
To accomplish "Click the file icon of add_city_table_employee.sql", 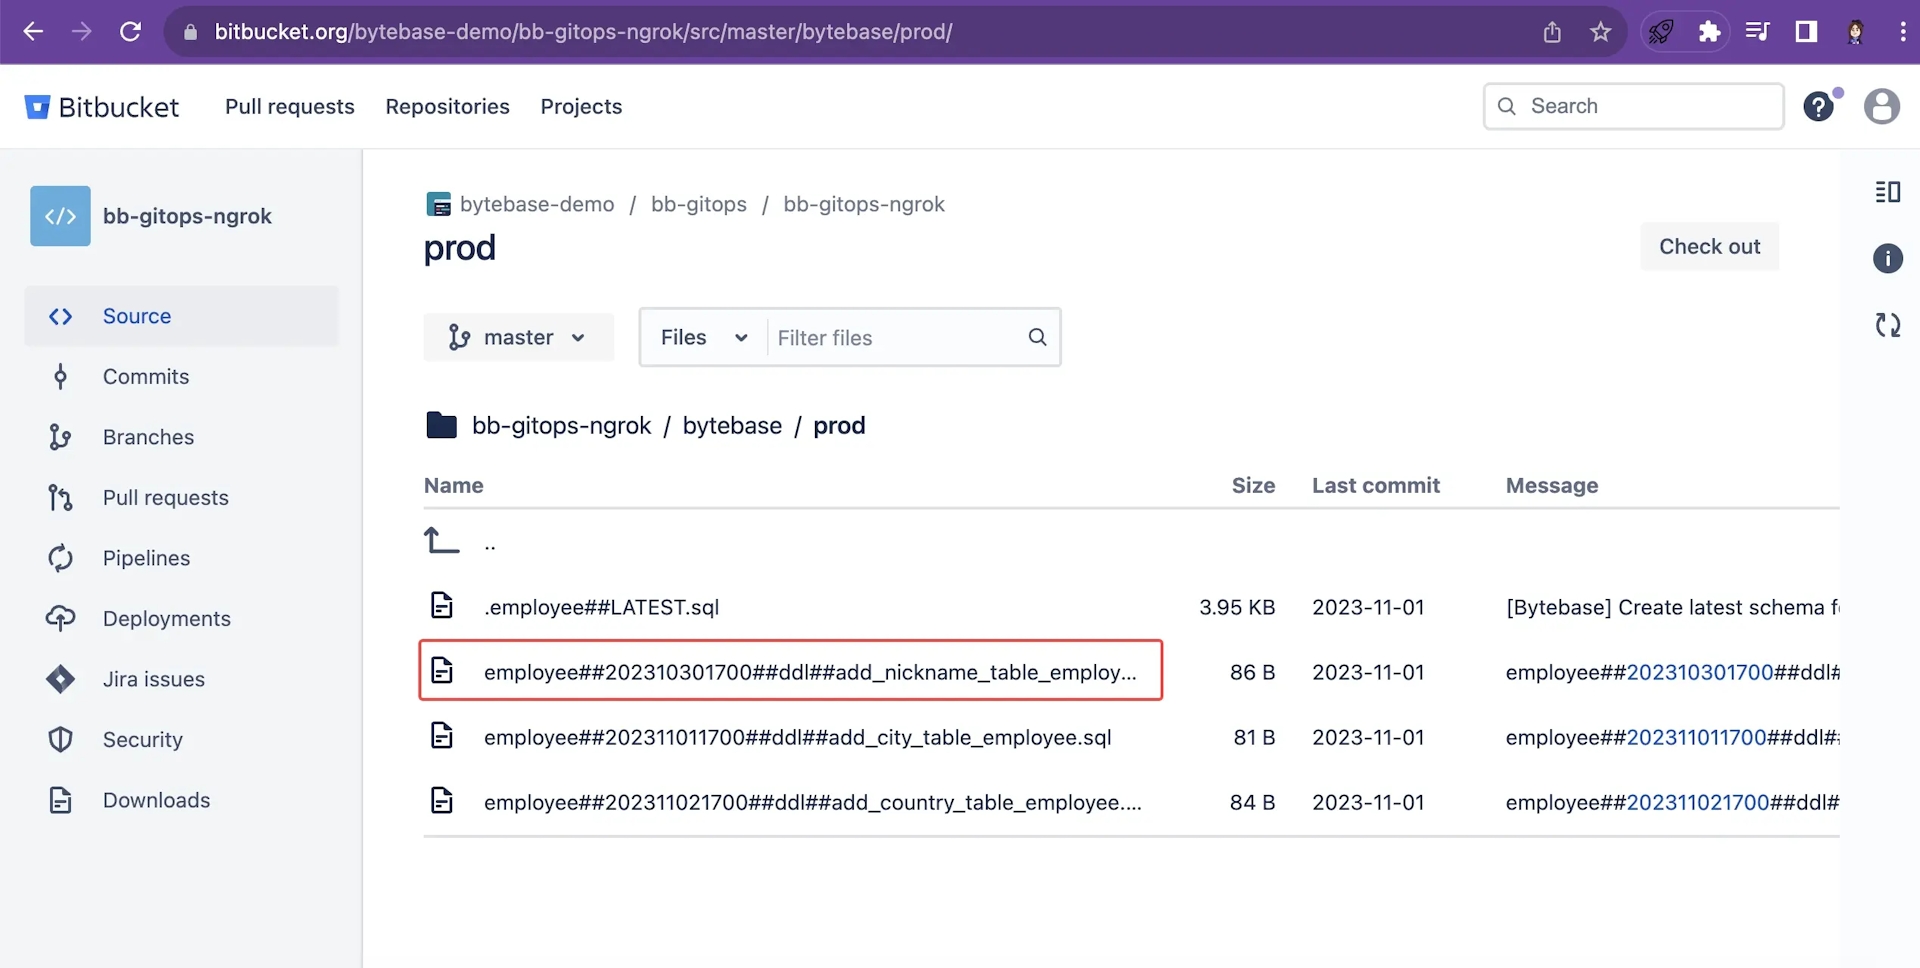I will 442,736.
